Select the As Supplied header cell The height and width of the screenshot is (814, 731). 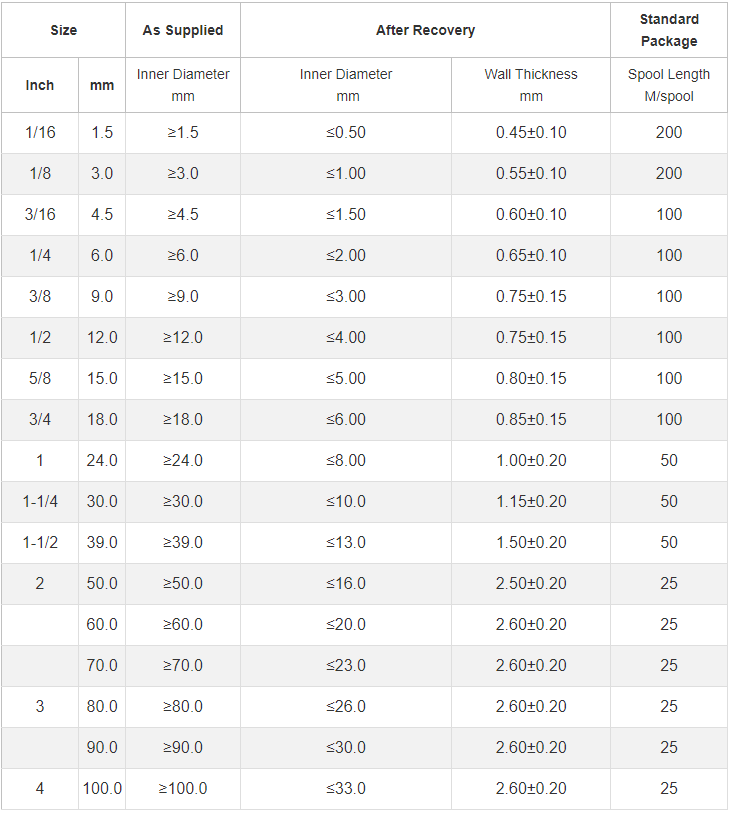pos(183,30)
